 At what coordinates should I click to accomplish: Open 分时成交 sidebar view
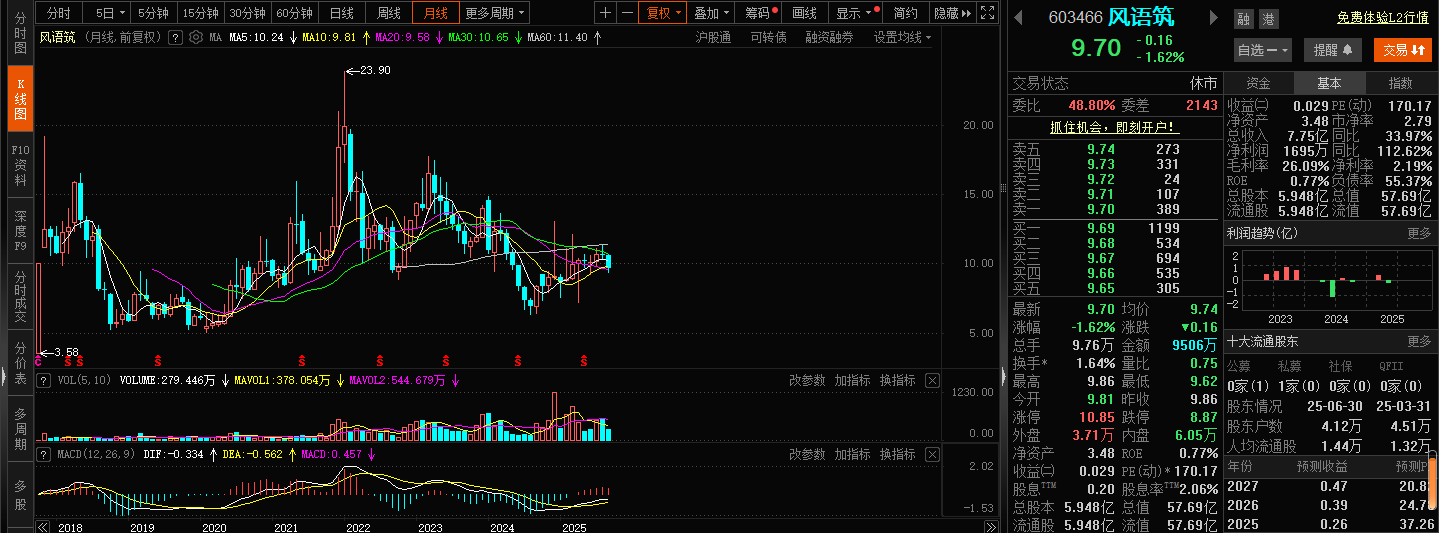coord(20,296)
